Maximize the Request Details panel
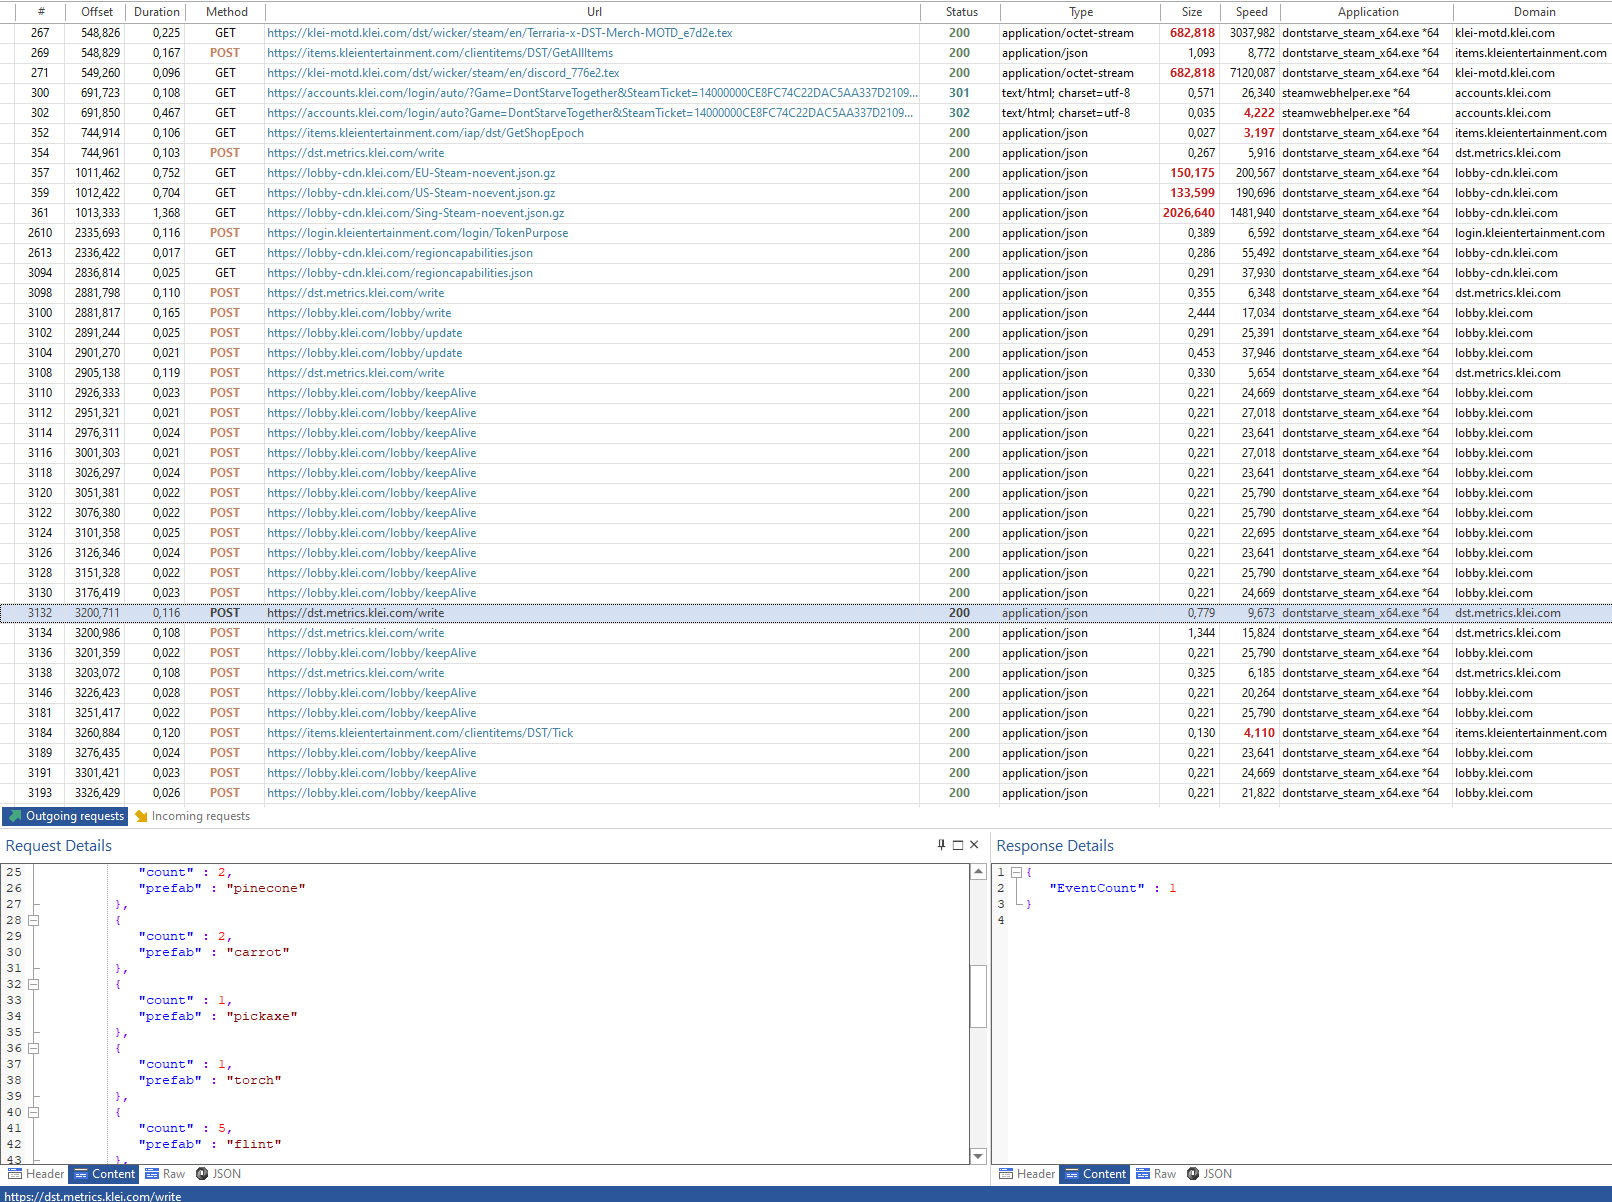The width and height of the screenshot is (1612, 1202). (x=958, y=845)
